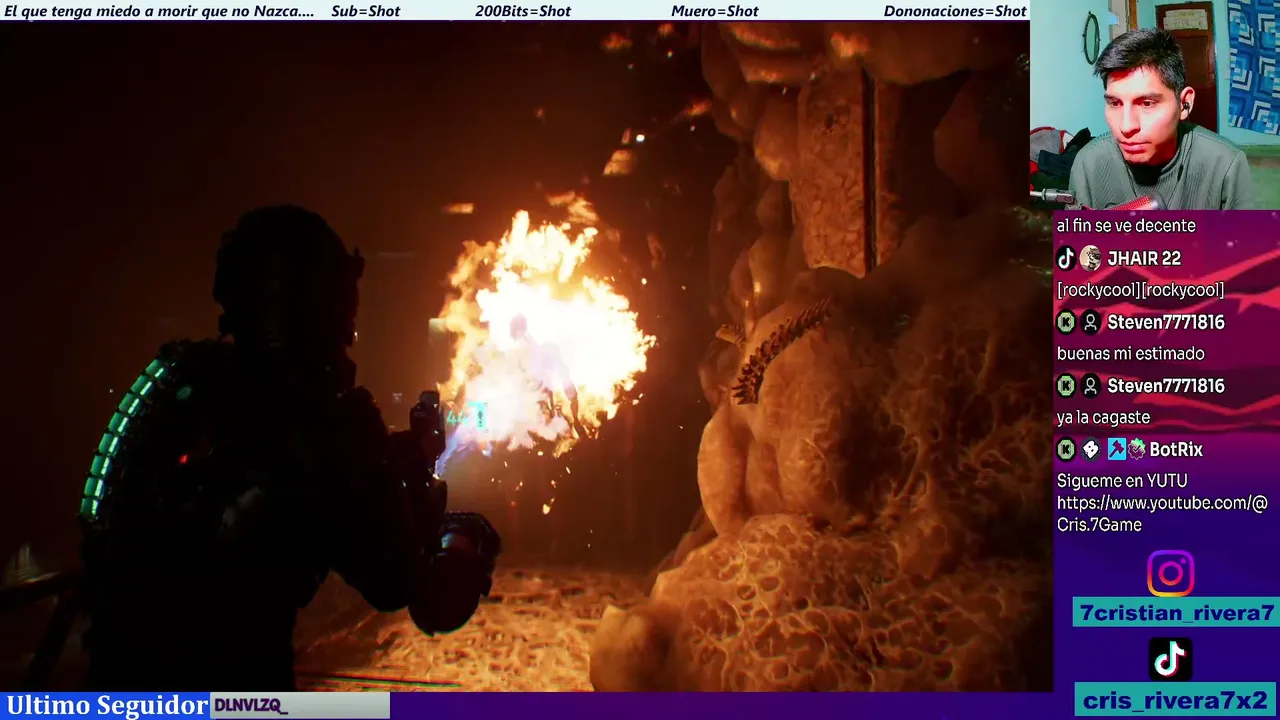Click the "Dononaciones=Shot" banner text

coord(955,11)
